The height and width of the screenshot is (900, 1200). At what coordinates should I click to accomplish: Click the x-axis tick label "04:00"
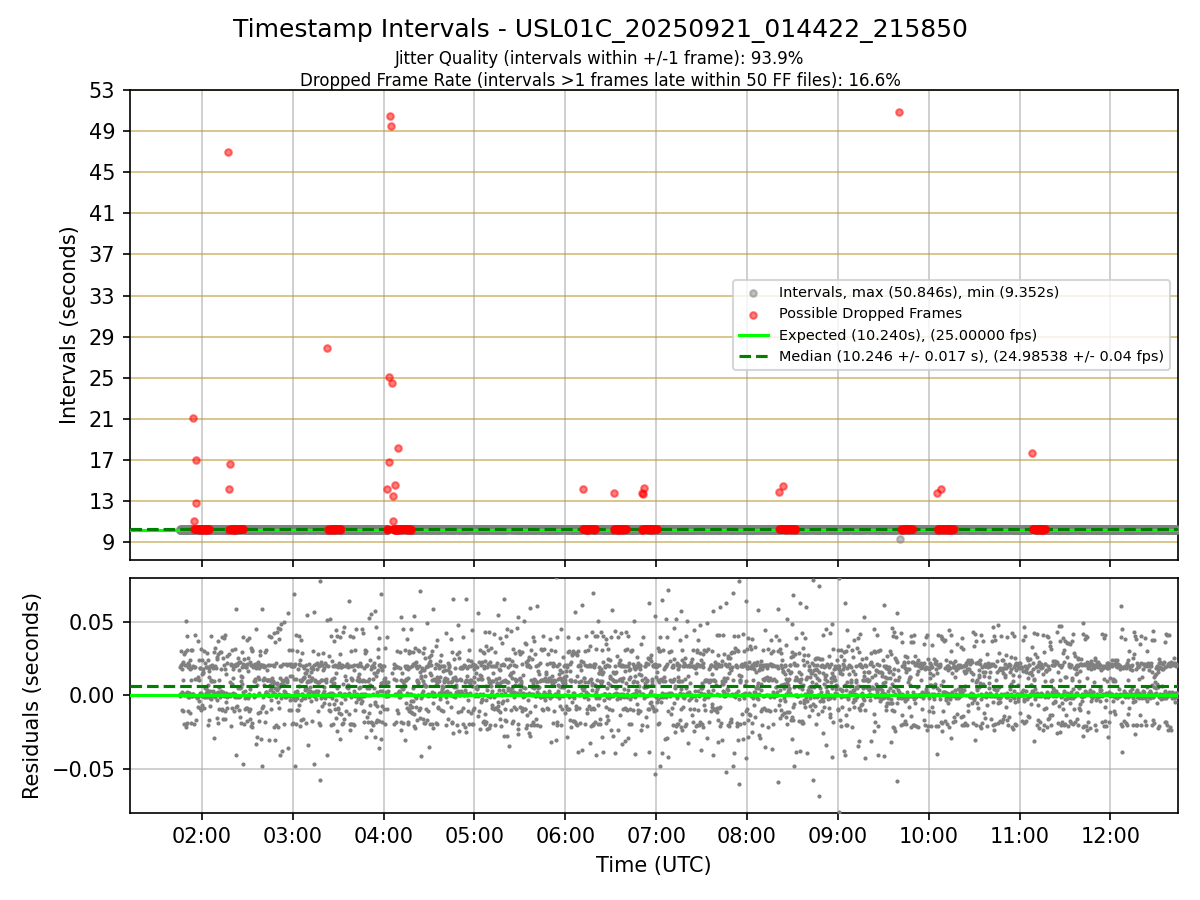point(384,836)
